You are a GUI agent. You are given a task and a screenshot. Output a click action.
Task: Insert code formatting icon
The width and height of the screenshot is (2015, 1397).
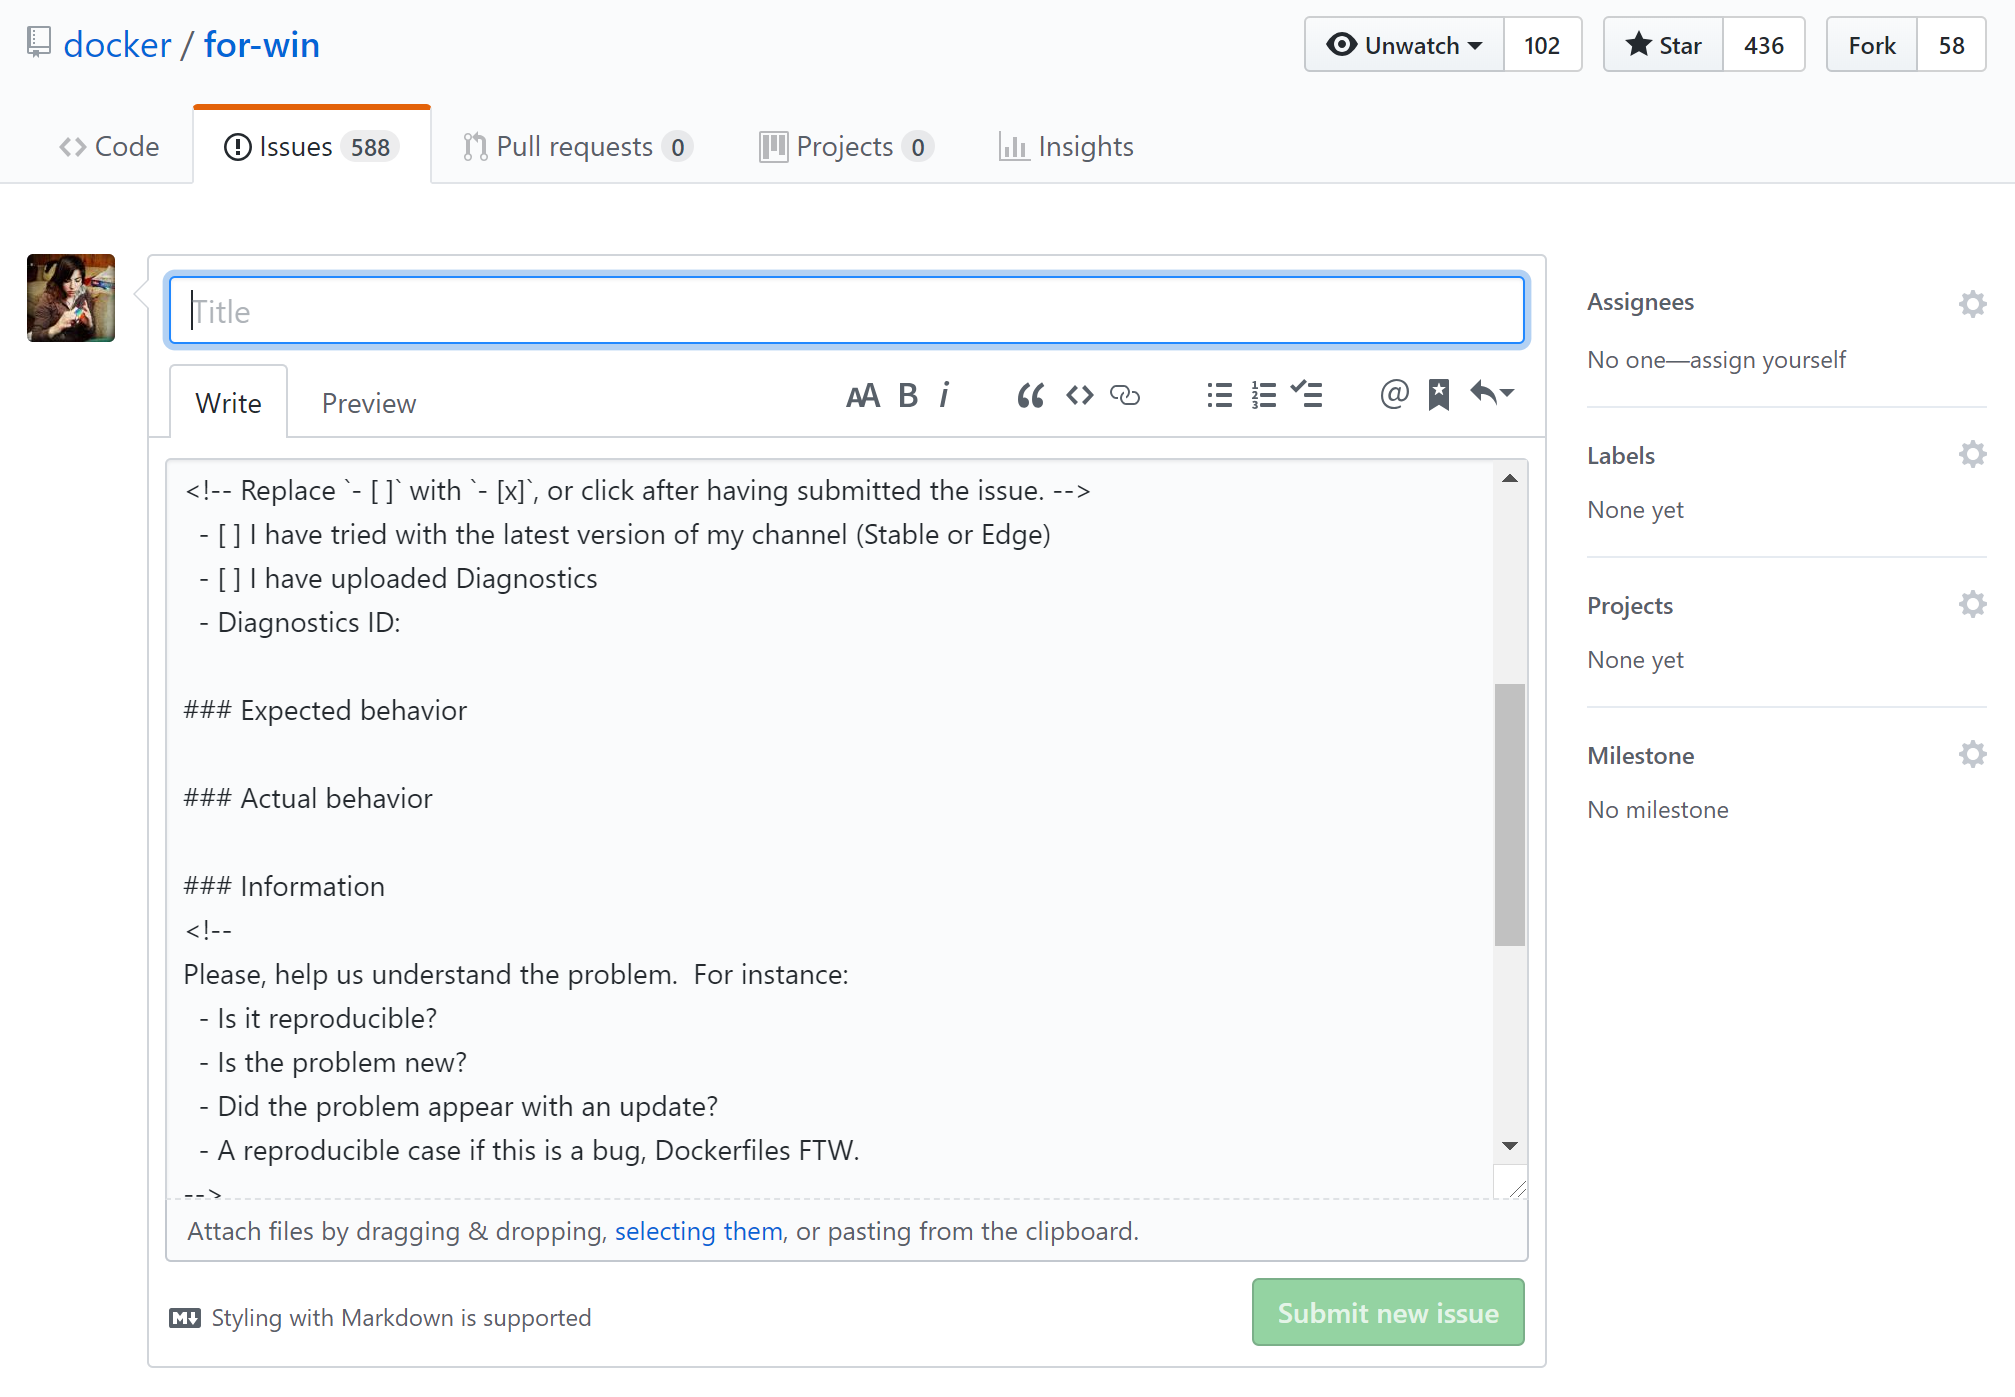pos(1079,396)
